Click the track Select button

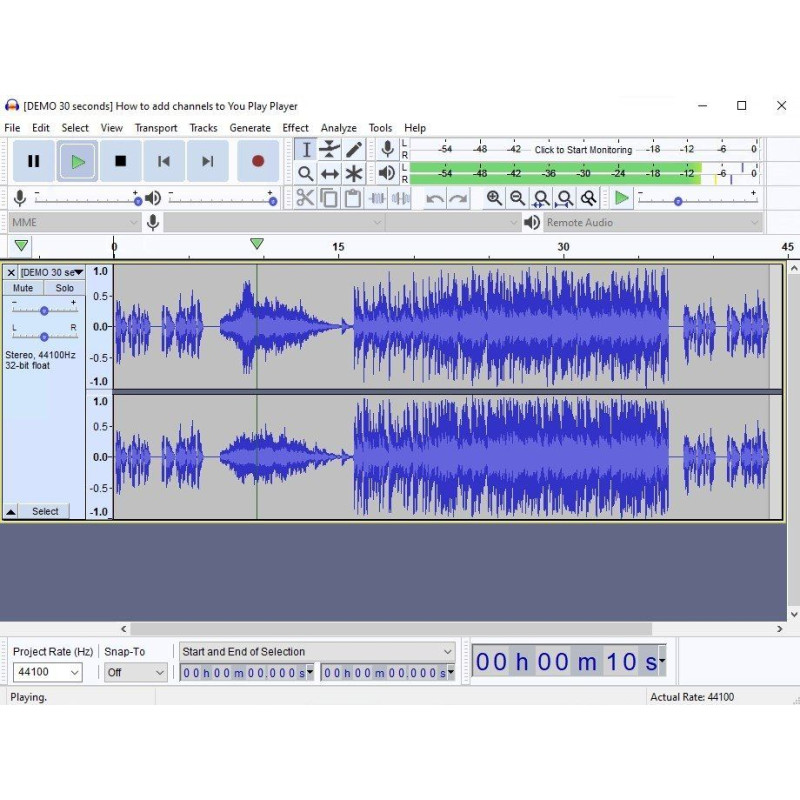(44, 511)
